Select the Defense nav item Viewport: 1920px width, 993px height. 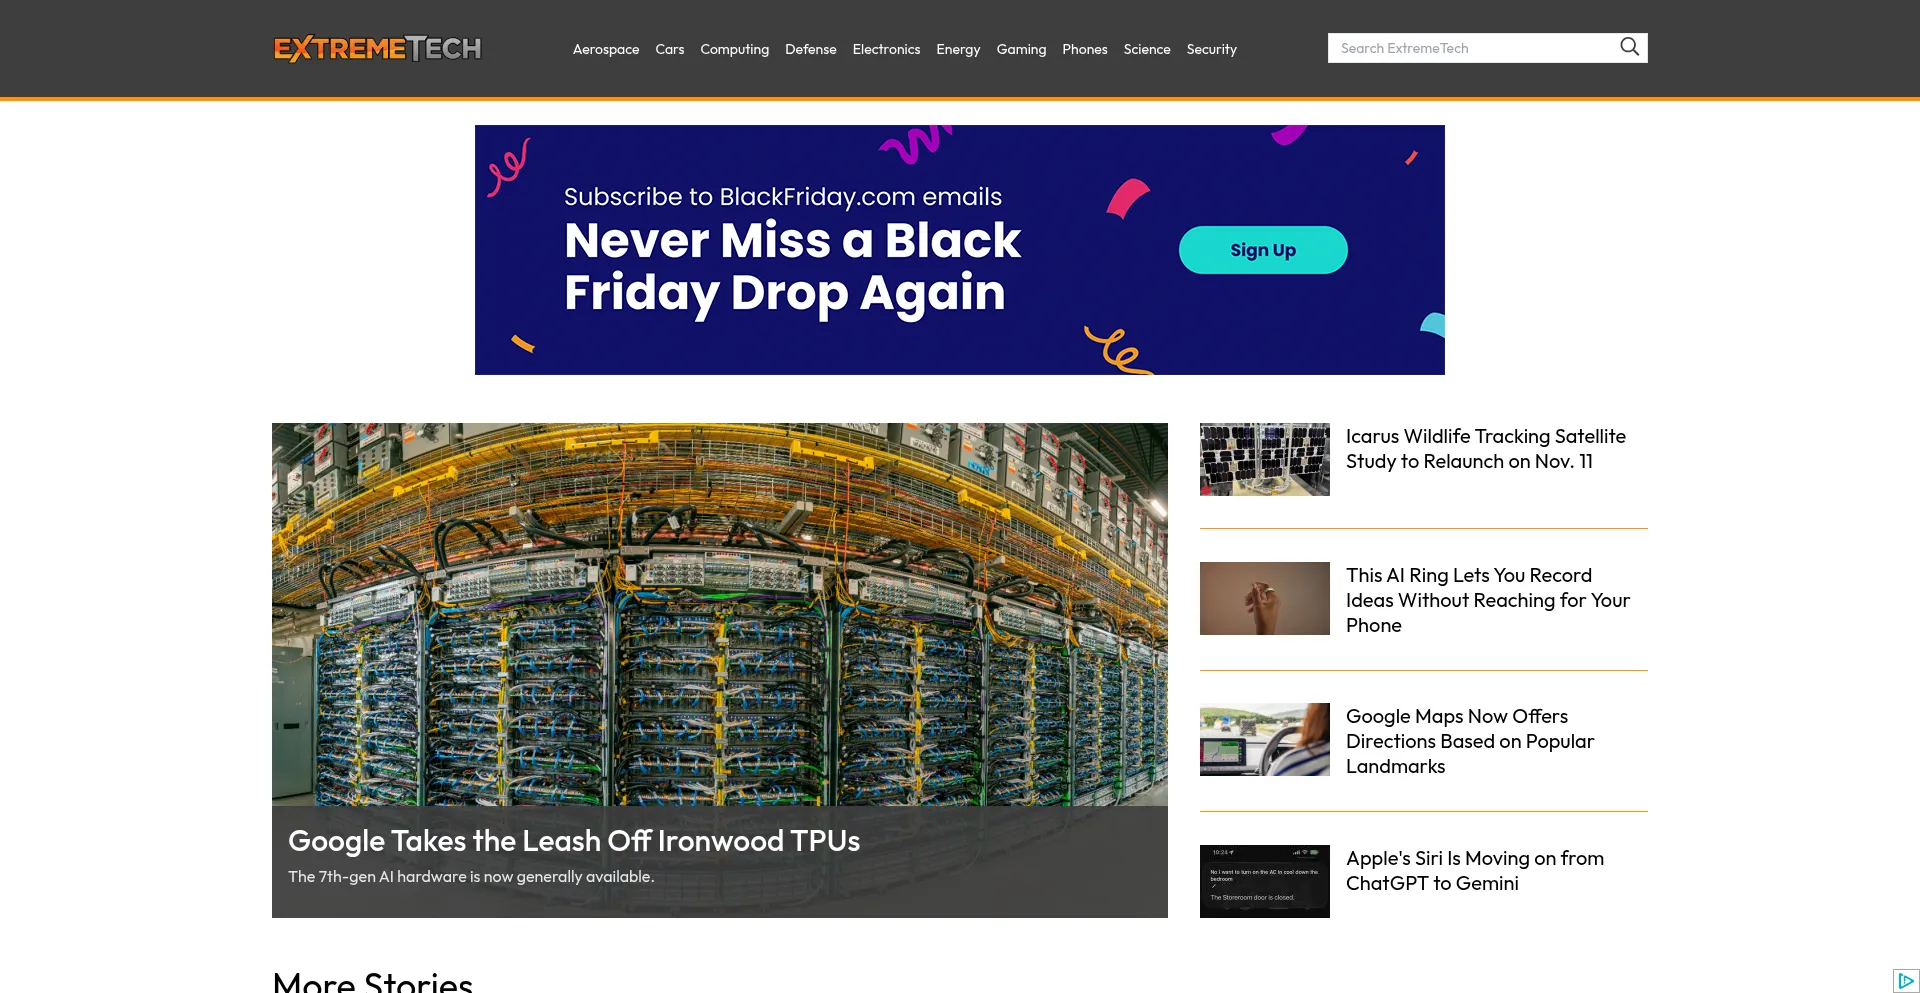click(x=811, y=49)
